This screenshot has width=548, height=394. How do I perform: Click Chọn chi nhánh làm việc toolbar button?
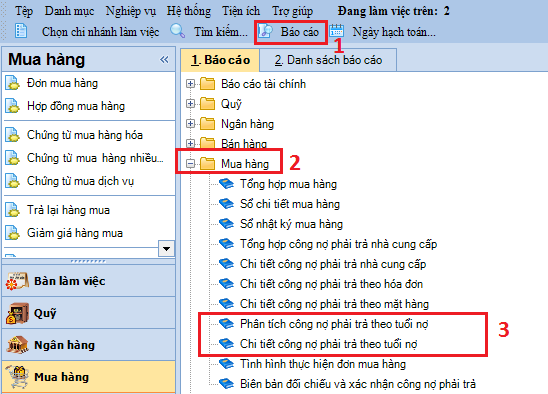click(100, 32)
